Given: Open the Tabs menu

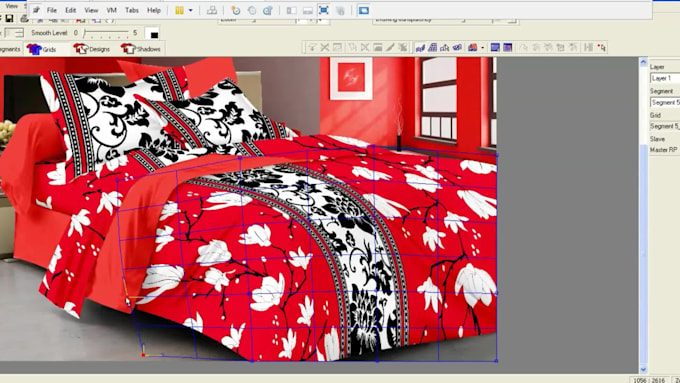Looking at the screenshot, I should point(132,10).
